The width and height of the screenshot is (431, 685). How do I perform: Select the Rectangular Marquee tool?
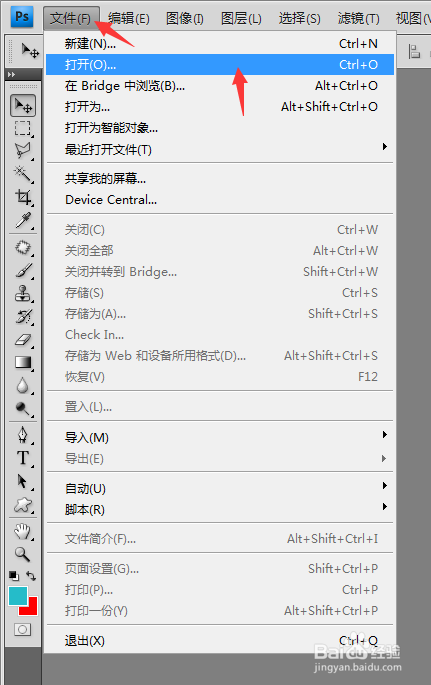pos(23,128)
